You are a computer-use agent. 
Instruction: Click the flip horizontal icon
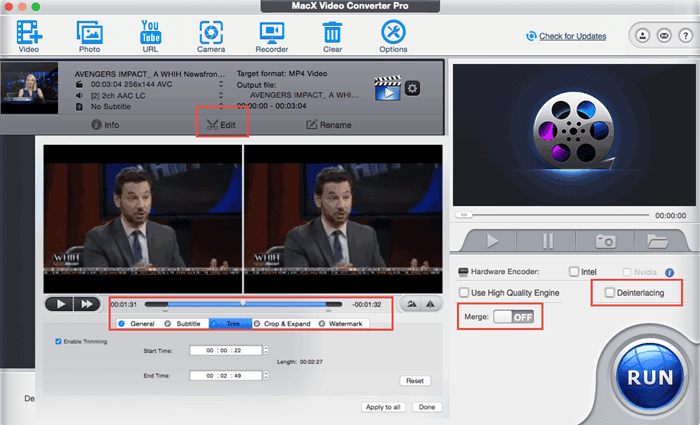point(411,304)
